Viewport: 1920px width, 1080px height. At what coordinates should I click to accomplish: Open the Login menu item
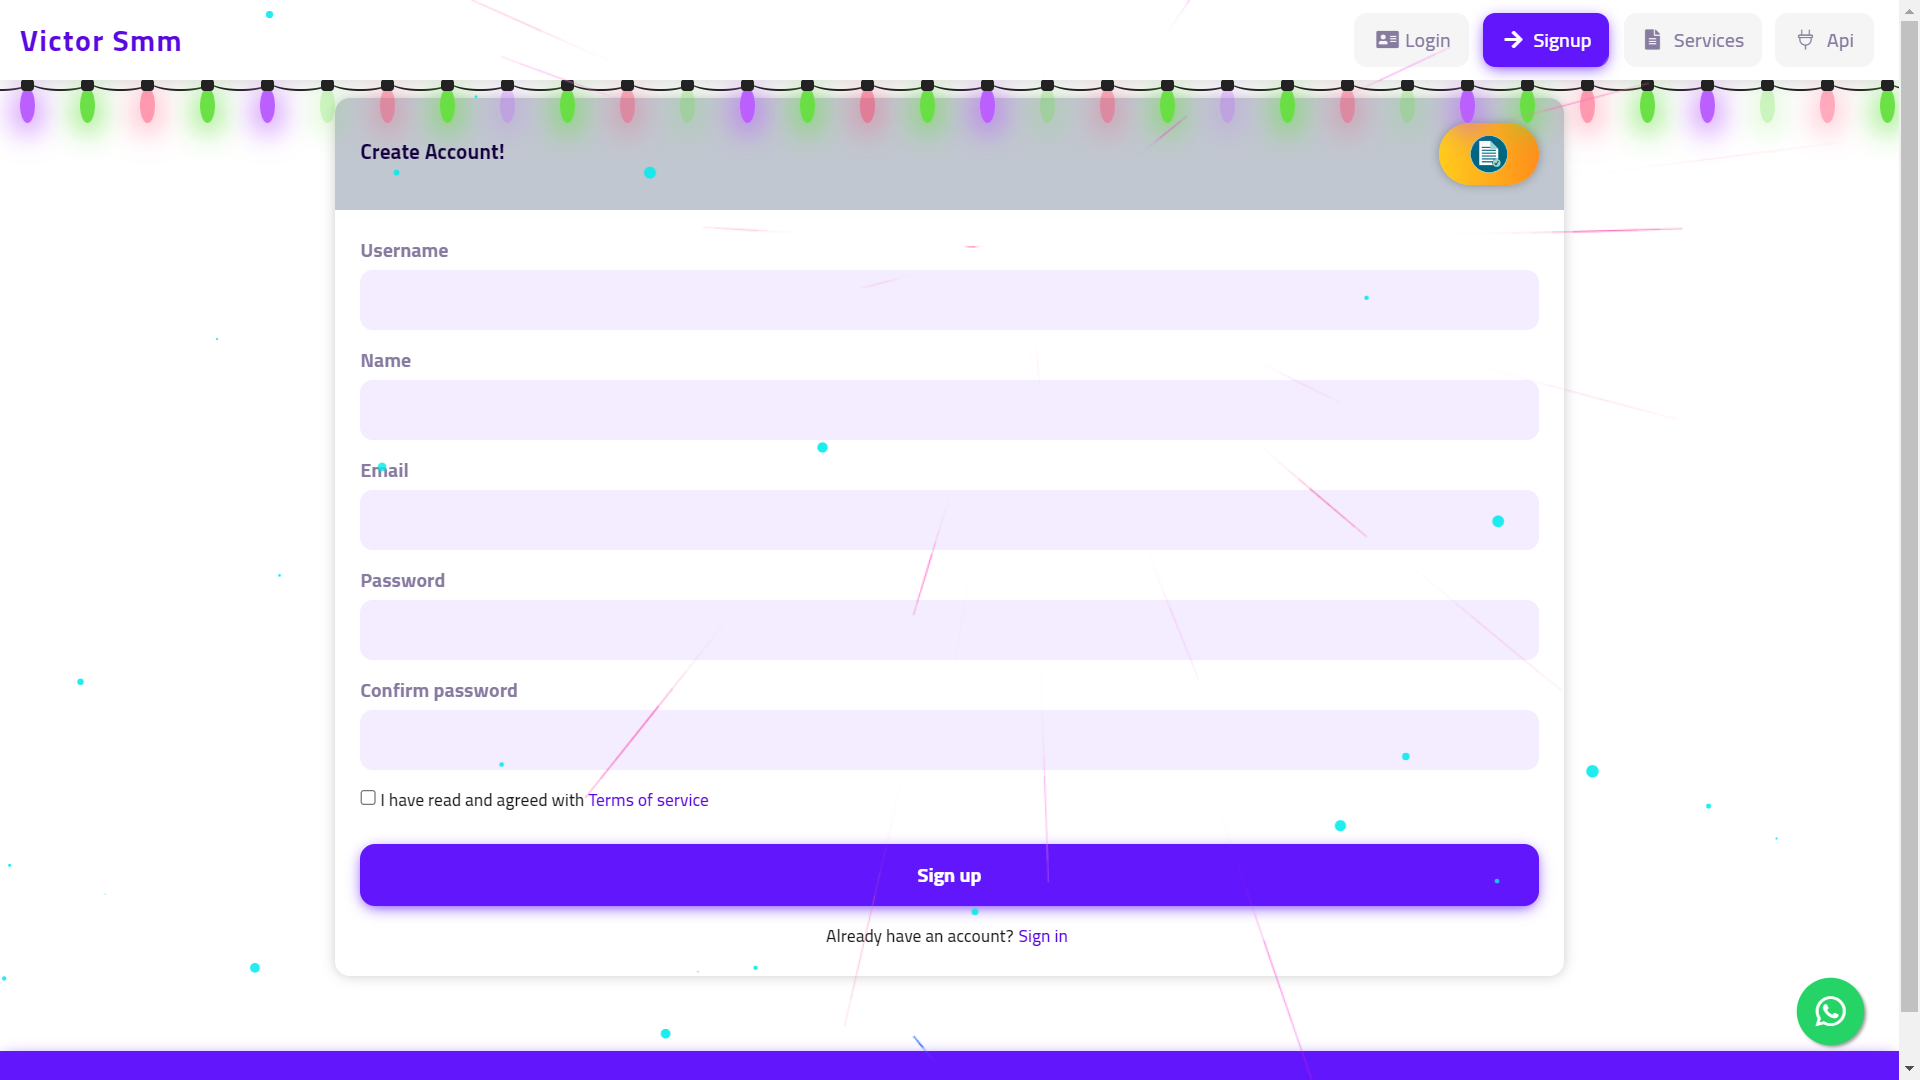click(1411, 40)
